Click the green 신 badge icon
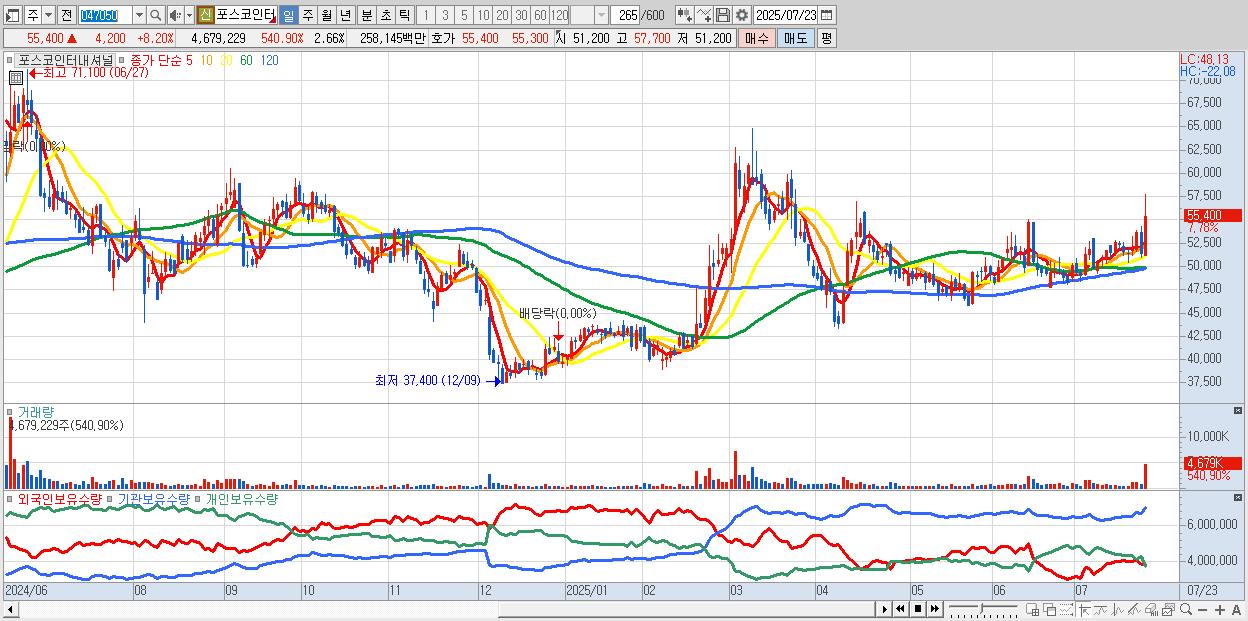The height and width of the screenshot is (621, 1248). [x=205, y=15]
